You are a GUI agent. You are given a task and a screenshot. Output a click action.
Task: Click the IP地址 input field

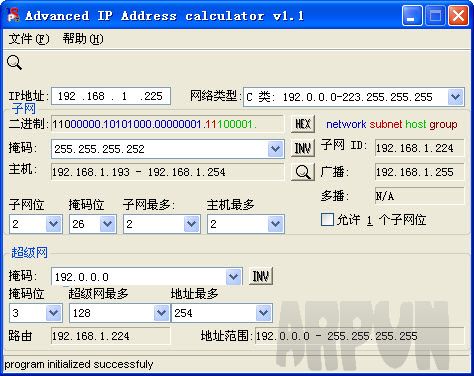tap(111, 96)
